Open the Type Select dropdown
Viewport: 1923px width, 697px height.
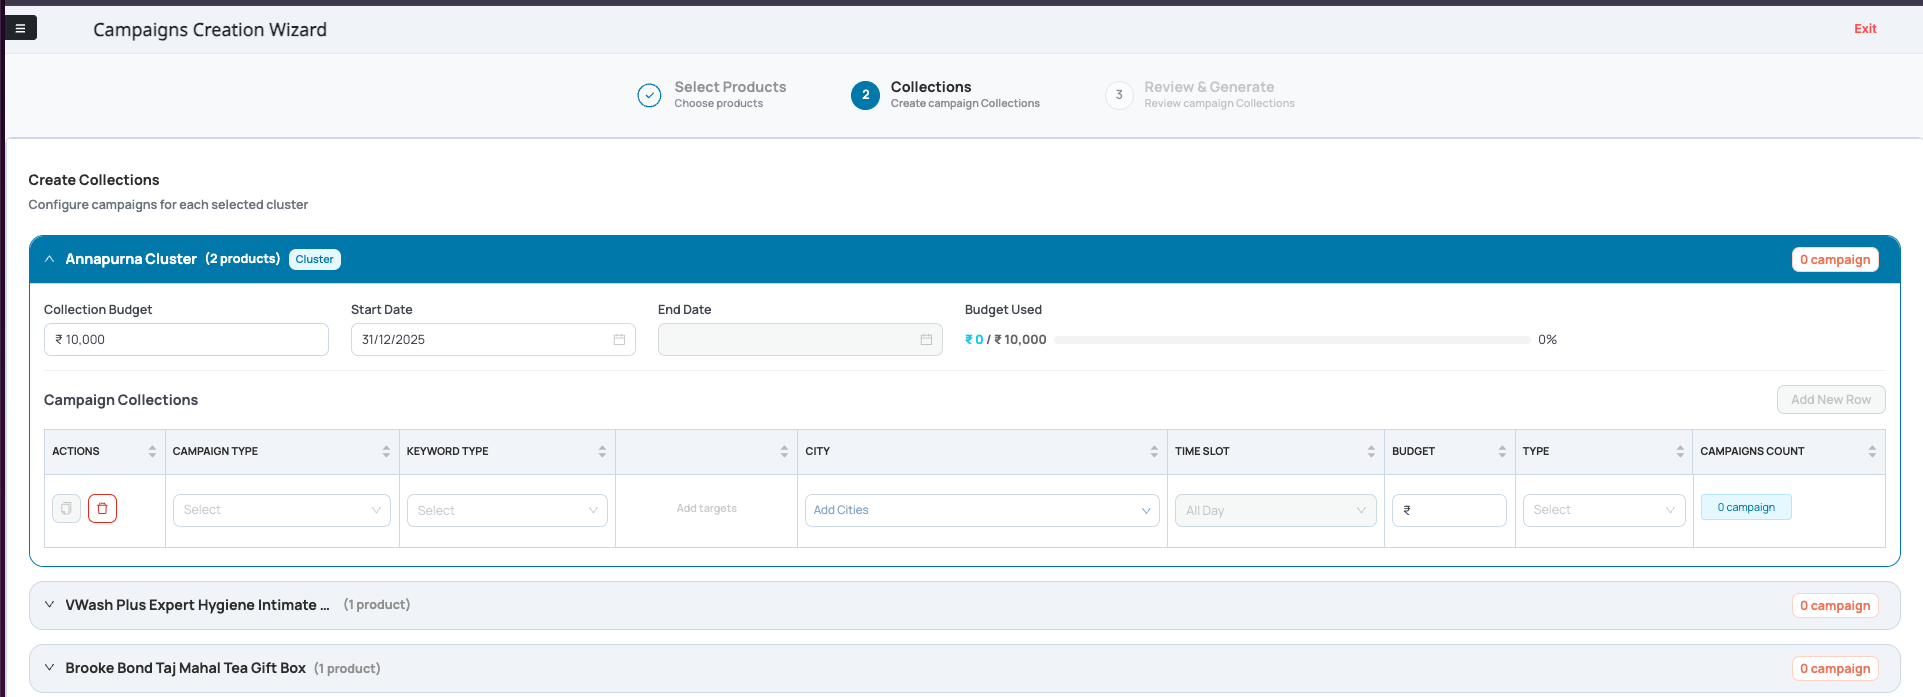1604,510
